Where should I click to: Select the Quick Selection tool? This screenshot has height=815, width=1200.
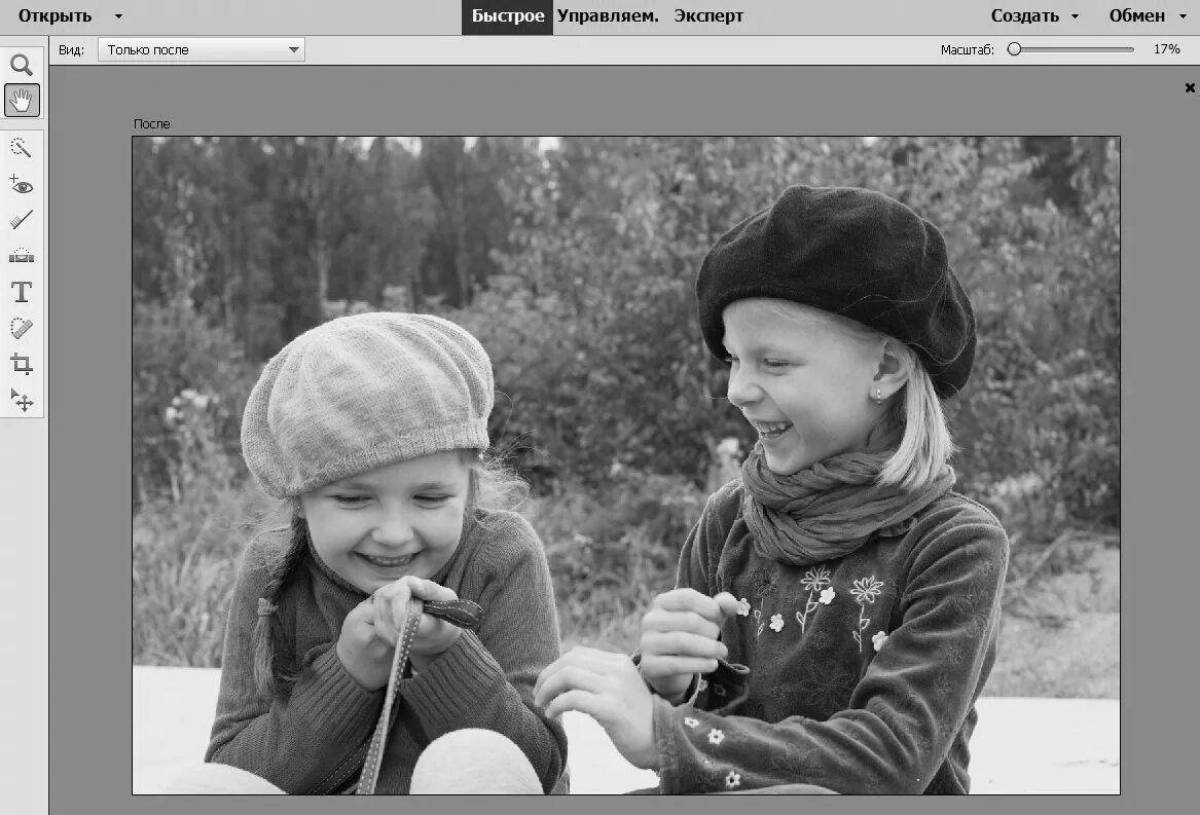coord(22,149)
